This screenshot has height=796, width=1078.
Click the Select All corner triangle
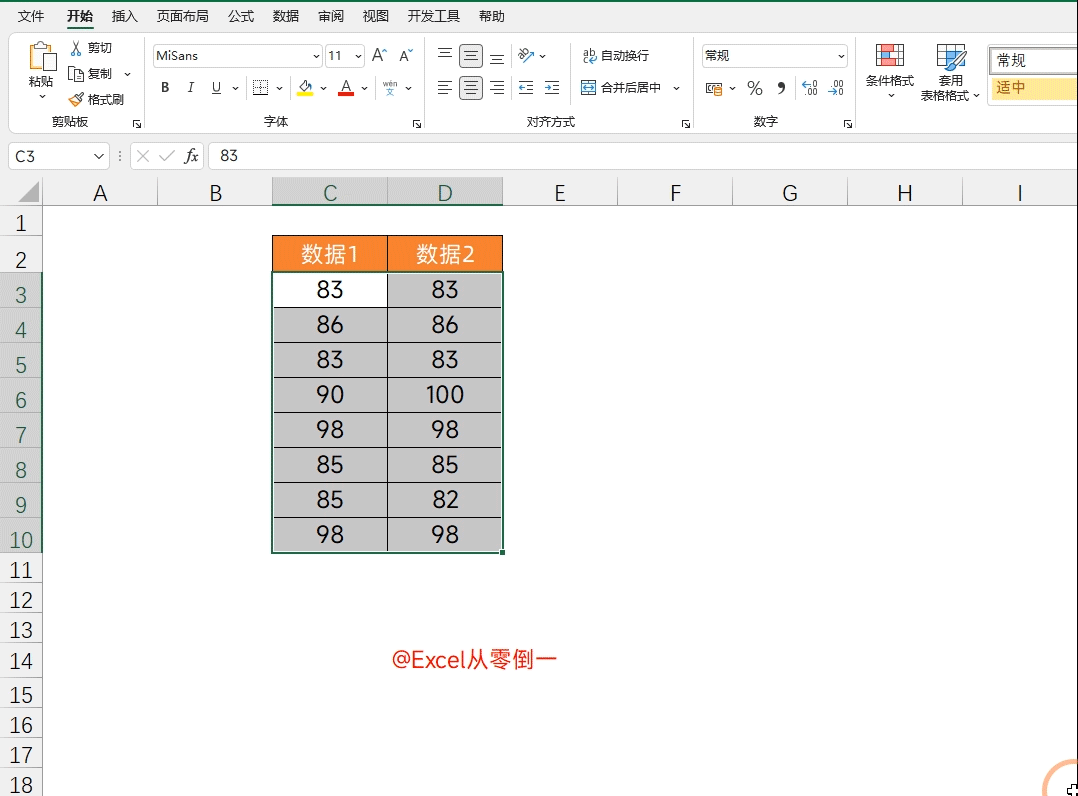pos(28,192)
